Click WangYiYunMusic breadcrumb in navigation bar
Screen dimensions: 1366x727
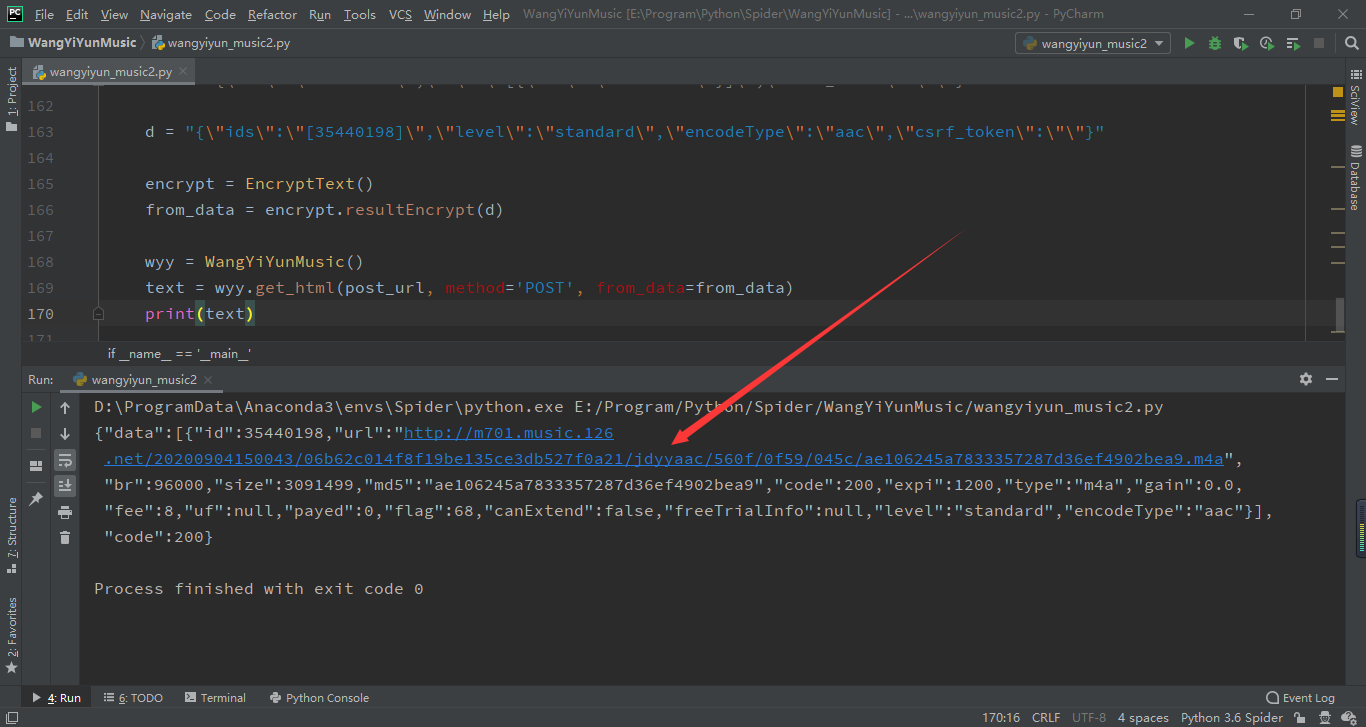click(x=72, y=43)
